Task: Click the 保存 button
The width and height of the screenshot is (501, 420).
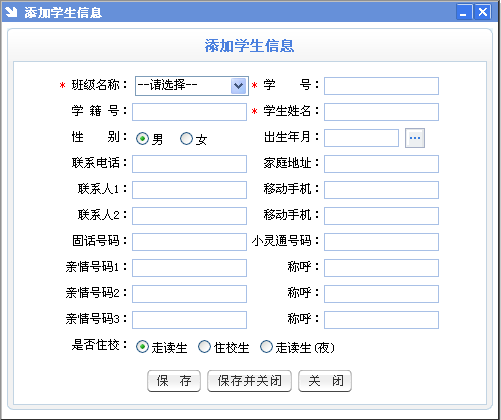Action: pyautogui.click(x=174, y=381)
